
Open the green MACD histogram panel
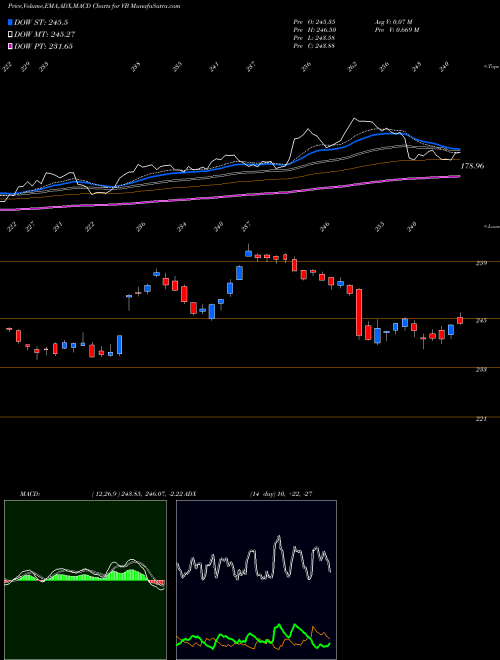[85, 580]
